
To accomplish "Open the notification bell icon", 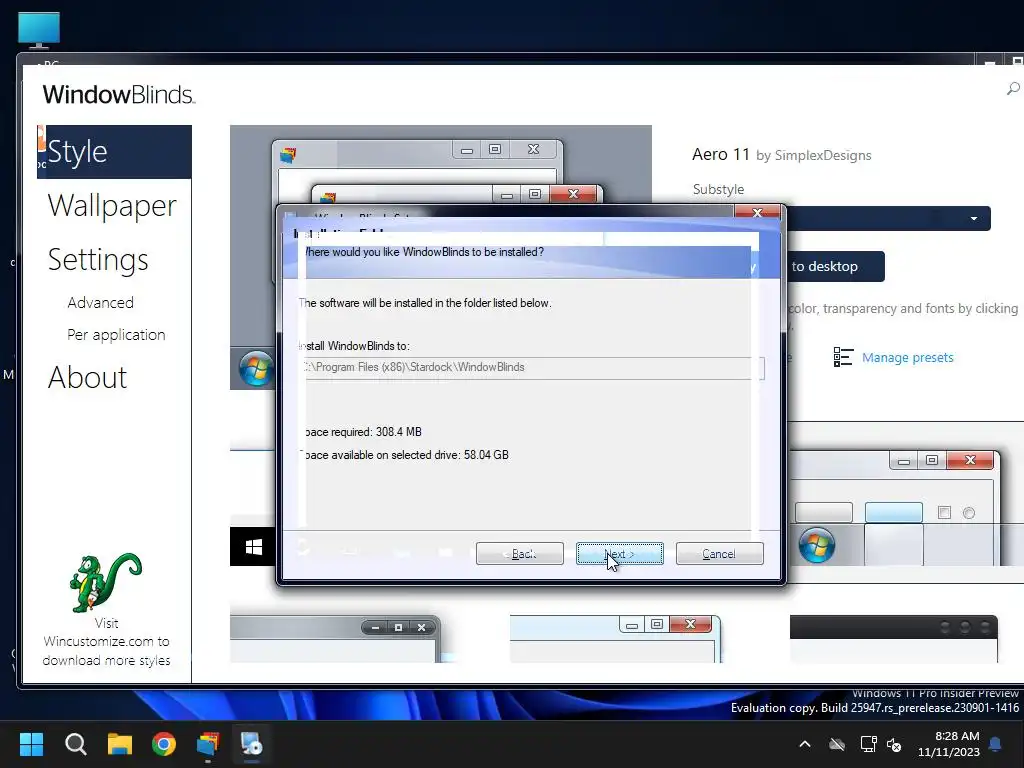I will tap(996, 744).
